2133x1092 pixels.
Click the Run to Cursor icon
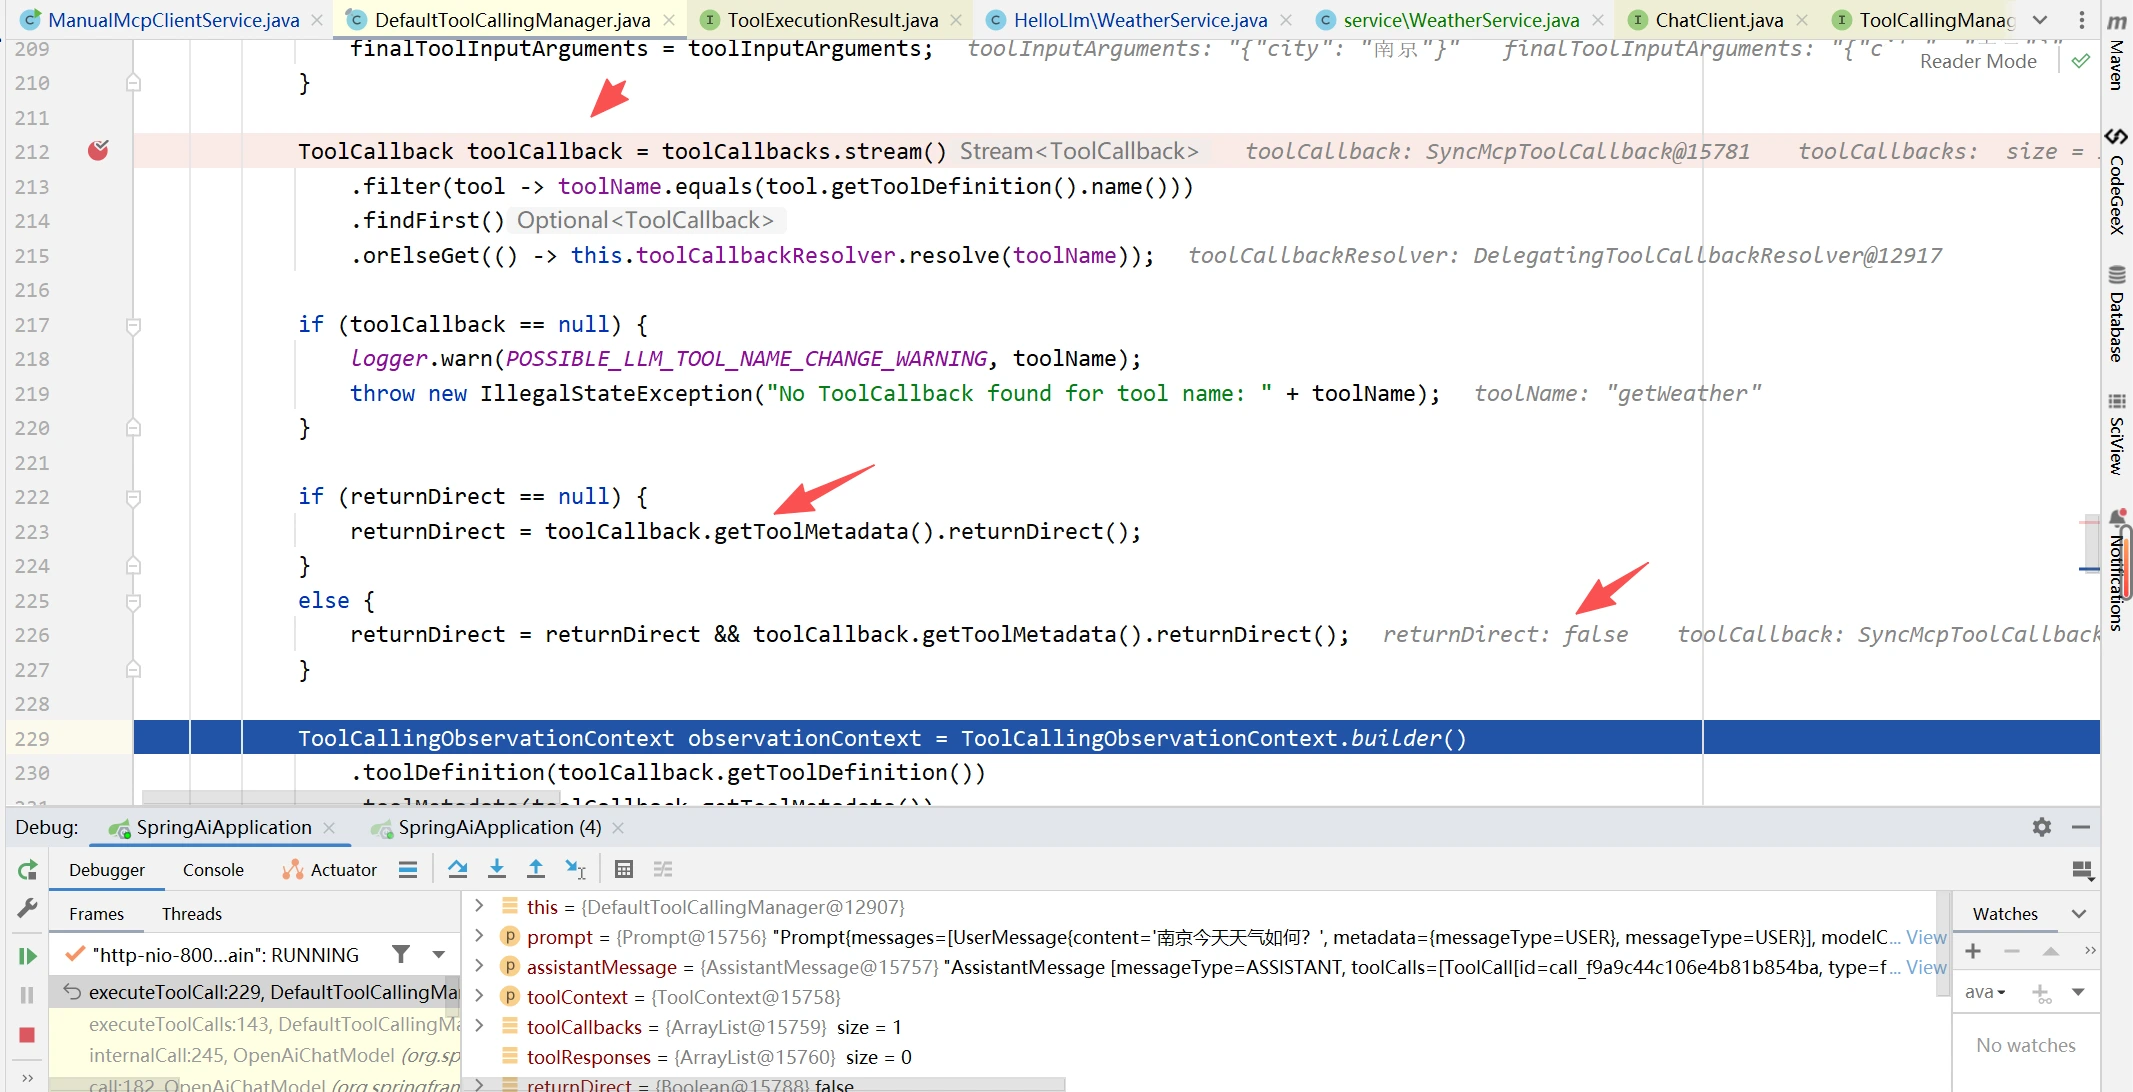point(575,869)
